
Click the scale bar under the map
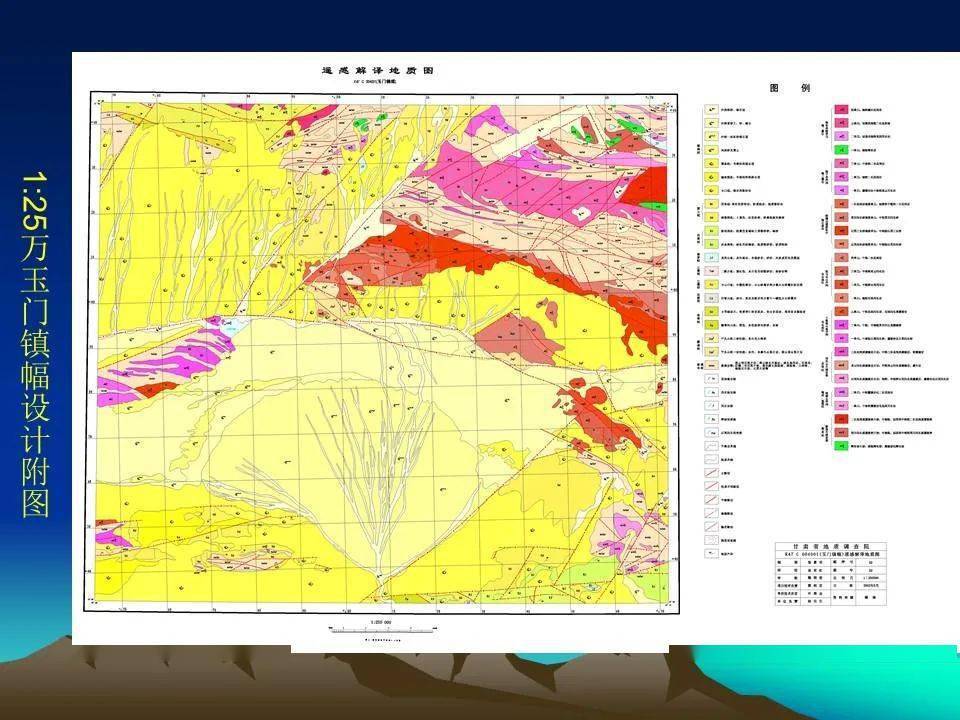[x=383, y=629]
